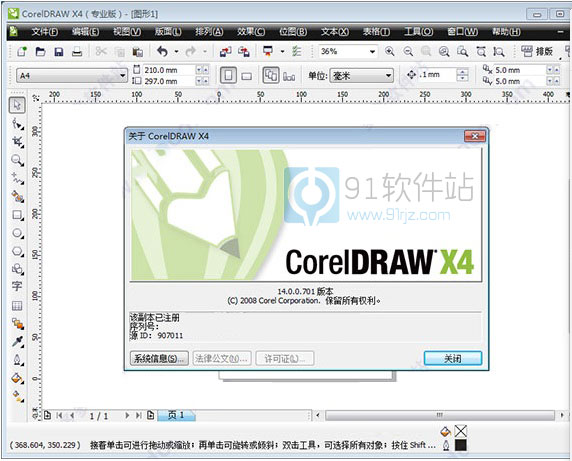This screenshot has width=572, height=461.
Task: Choose the Ellipse tool
Action: (18, 233)
